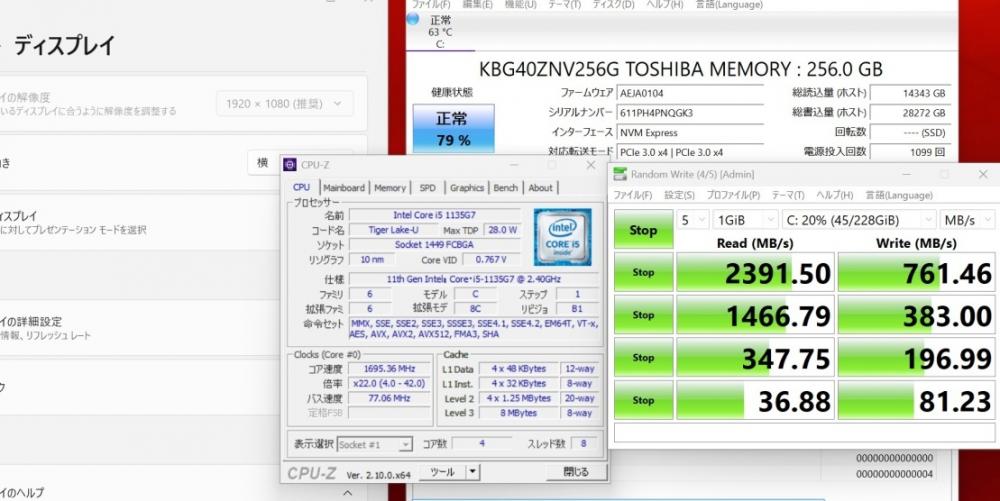Click the ツール button in CPU-Z
Viewport: 1000px width, 501px height.
(442, 472)
